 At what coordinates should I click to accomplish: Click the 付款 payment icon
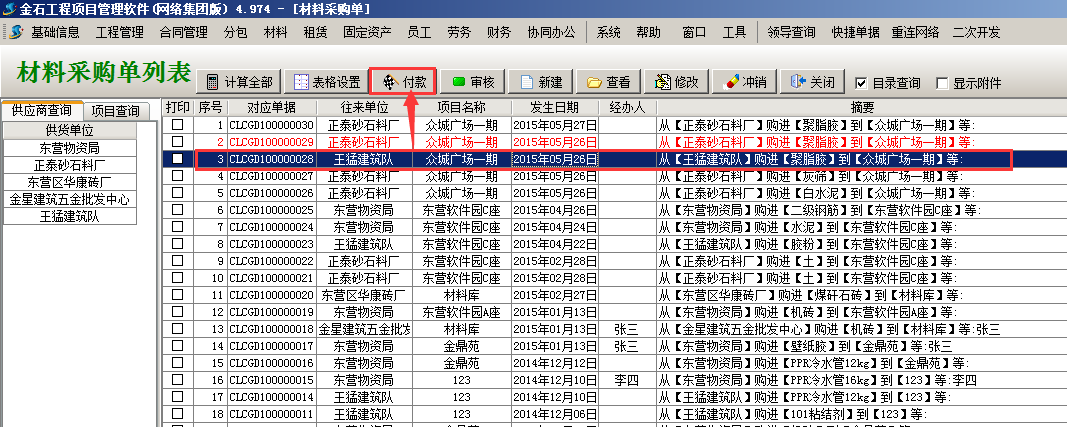(x=389, y=82)
